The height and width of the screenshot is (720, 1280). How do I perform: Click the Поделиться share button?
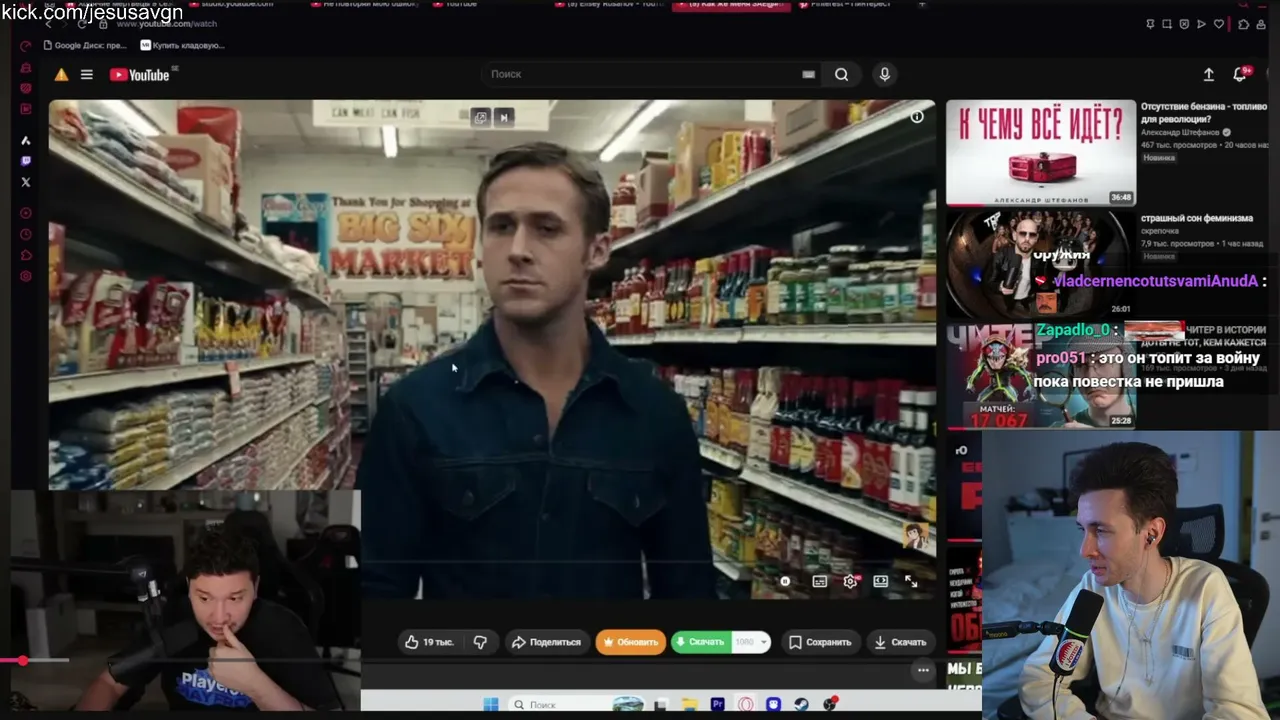[x=546, y=642]
